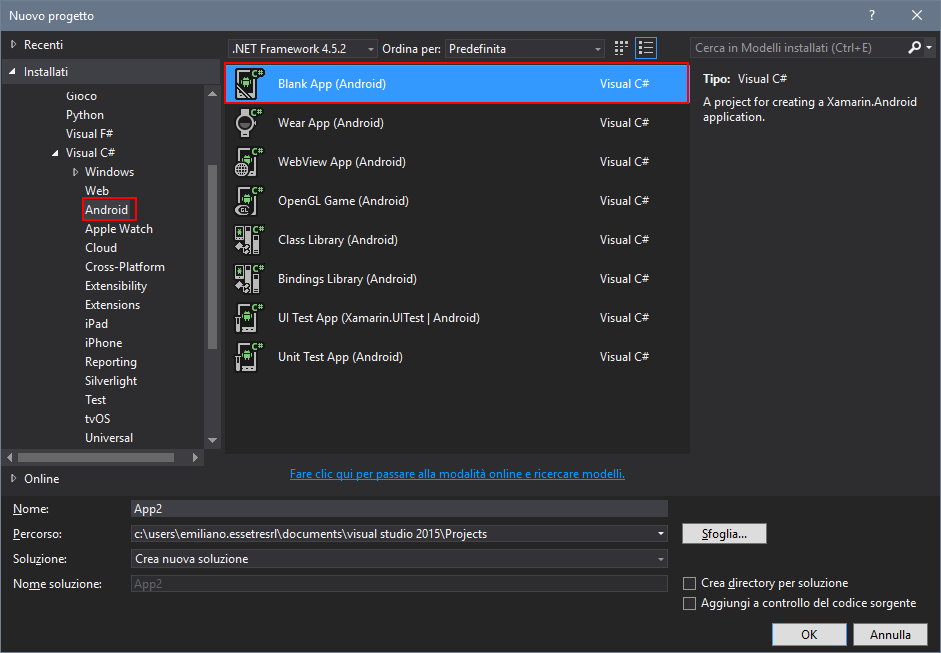This screenshot has height=653, width=941.
Task: Enable Crea directory per soluzione checkbox
Action: [690, 583]
